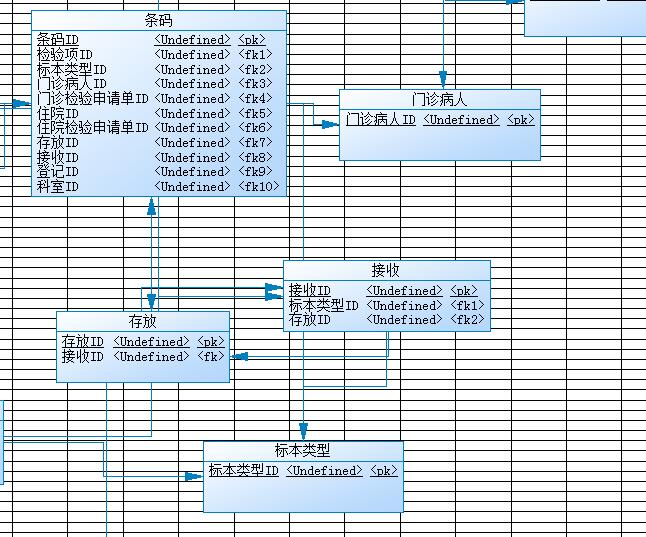The height and width of the screenshot is (537, 646).
Task: Click the <pk> marker in 标本类型 table
Action: 384,471
